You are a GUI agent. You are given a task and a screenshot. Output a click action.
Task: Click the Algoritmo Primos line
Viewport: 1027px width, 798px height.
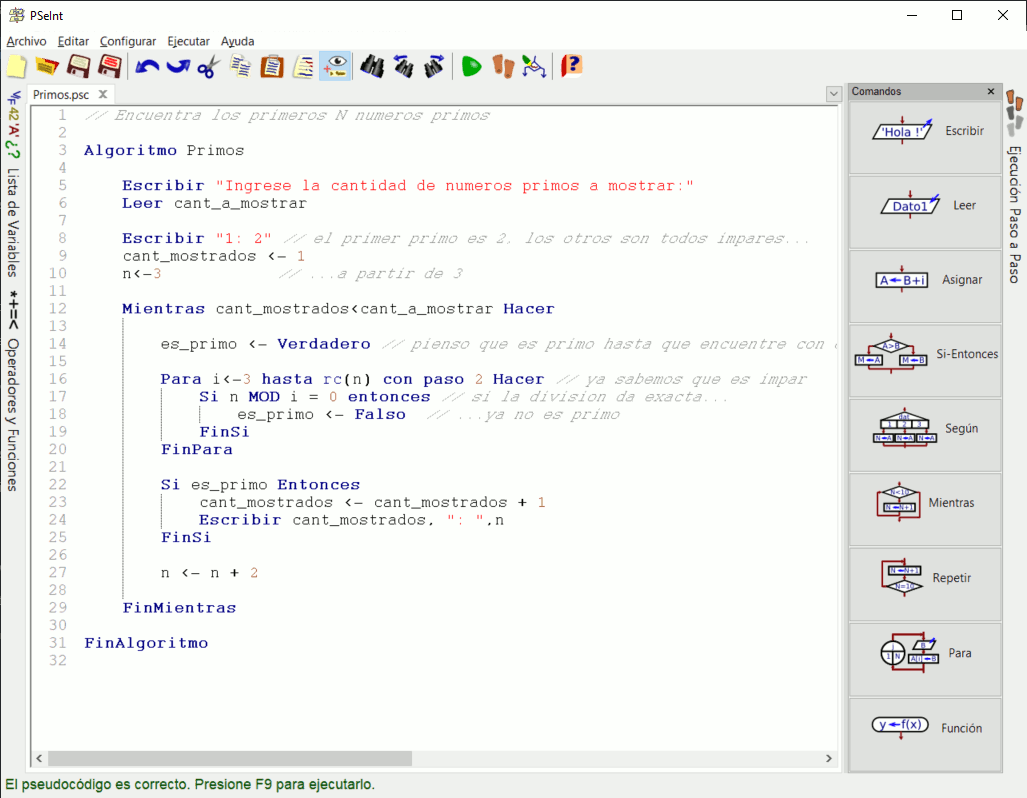coord(164,151)
